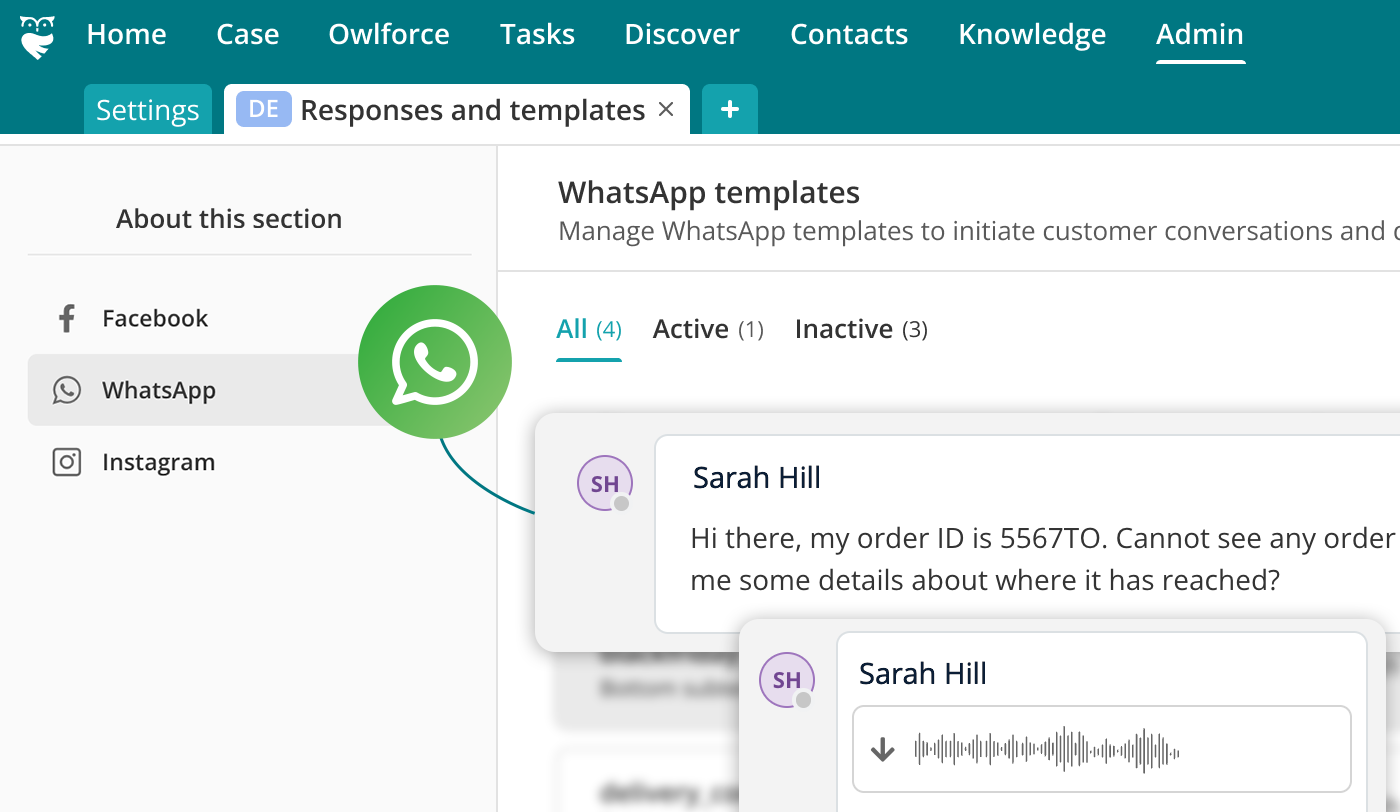Click Sarah Hill's SH avatar

pos(604,482)
